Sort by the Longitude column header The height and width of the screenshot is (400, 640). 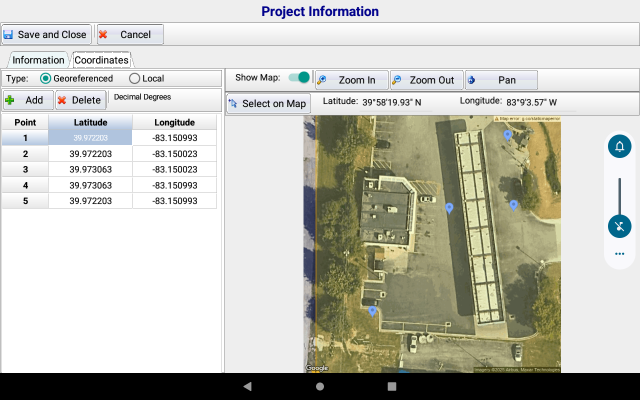coord(174,122)
